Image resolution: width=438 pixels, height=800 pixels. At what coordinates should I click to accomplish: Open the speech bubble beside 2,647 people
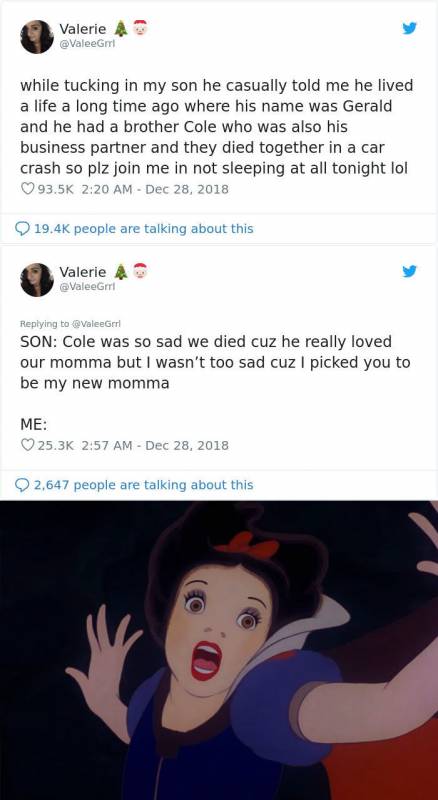(x=23, y=485)
